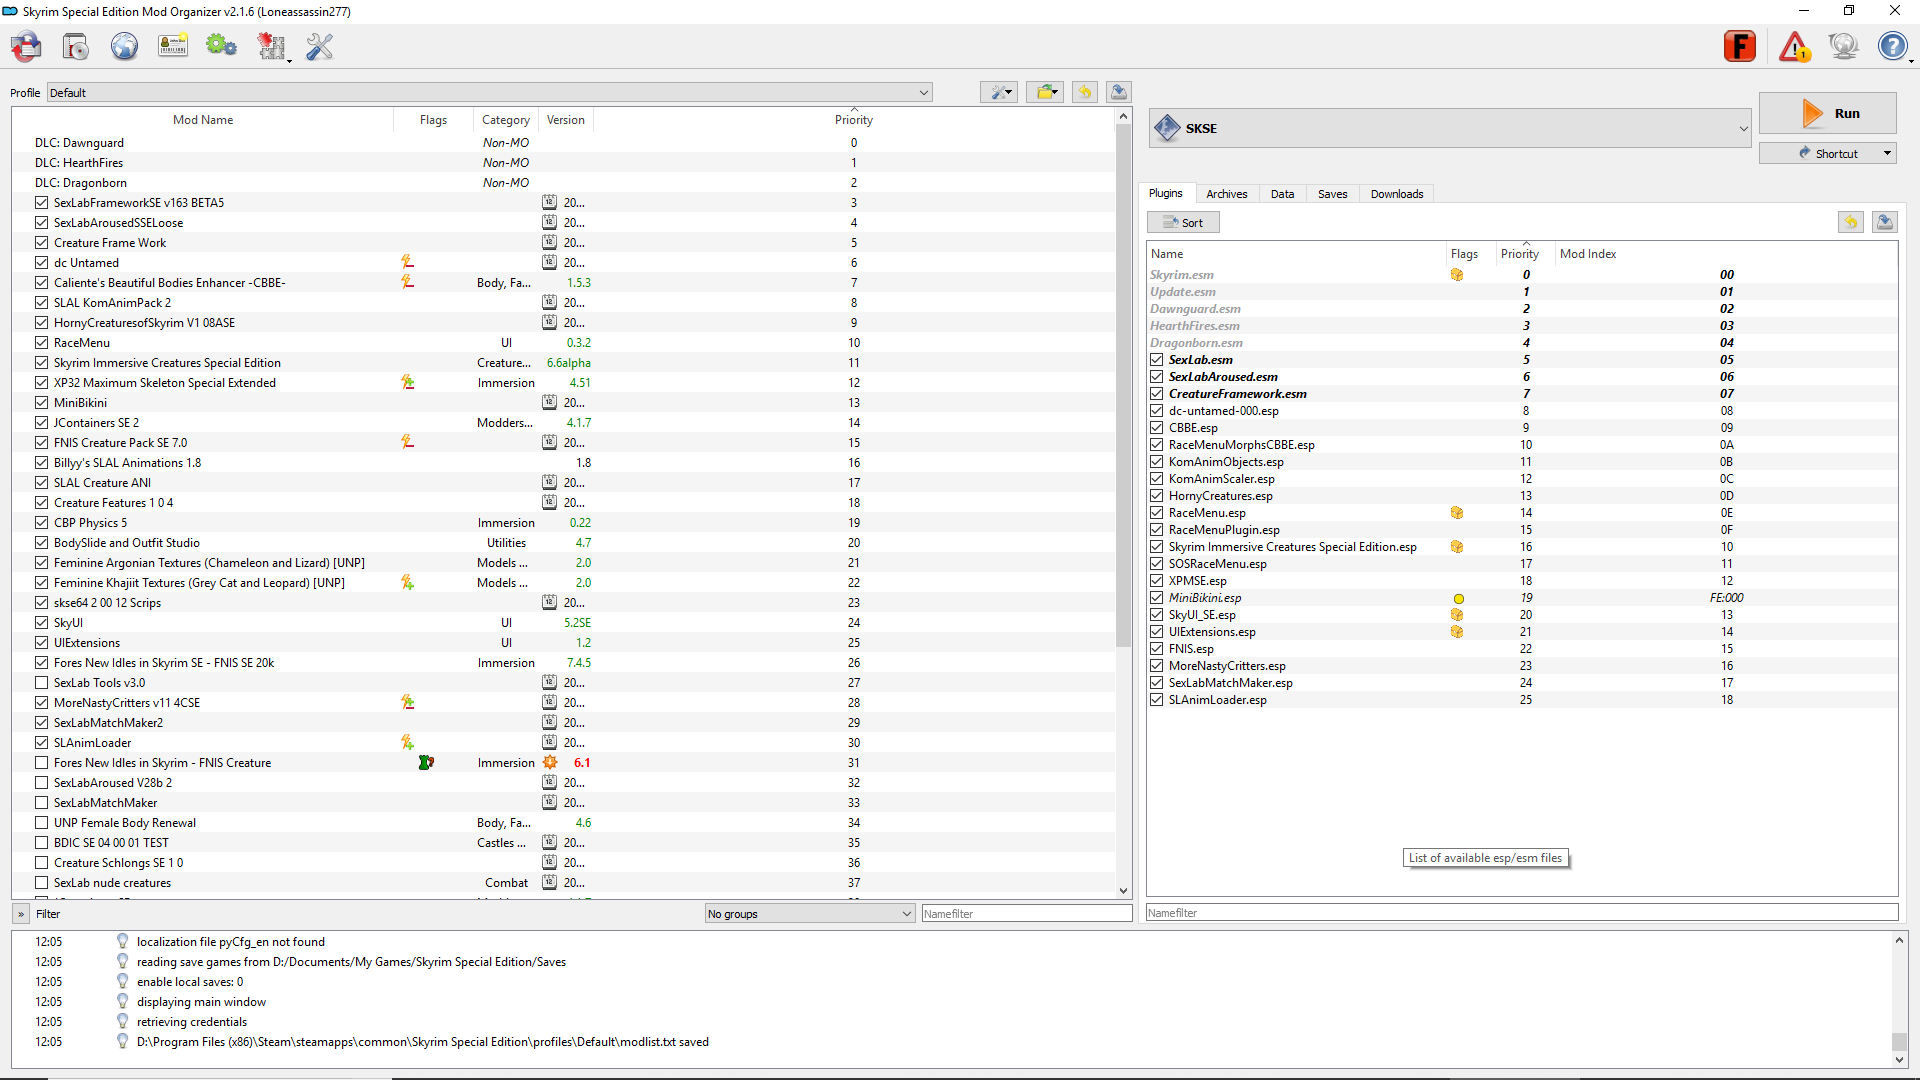Open the Shortcut dropdown menu
The height and width of the screenshot is (1080, 1920).
click(1827, 153)
